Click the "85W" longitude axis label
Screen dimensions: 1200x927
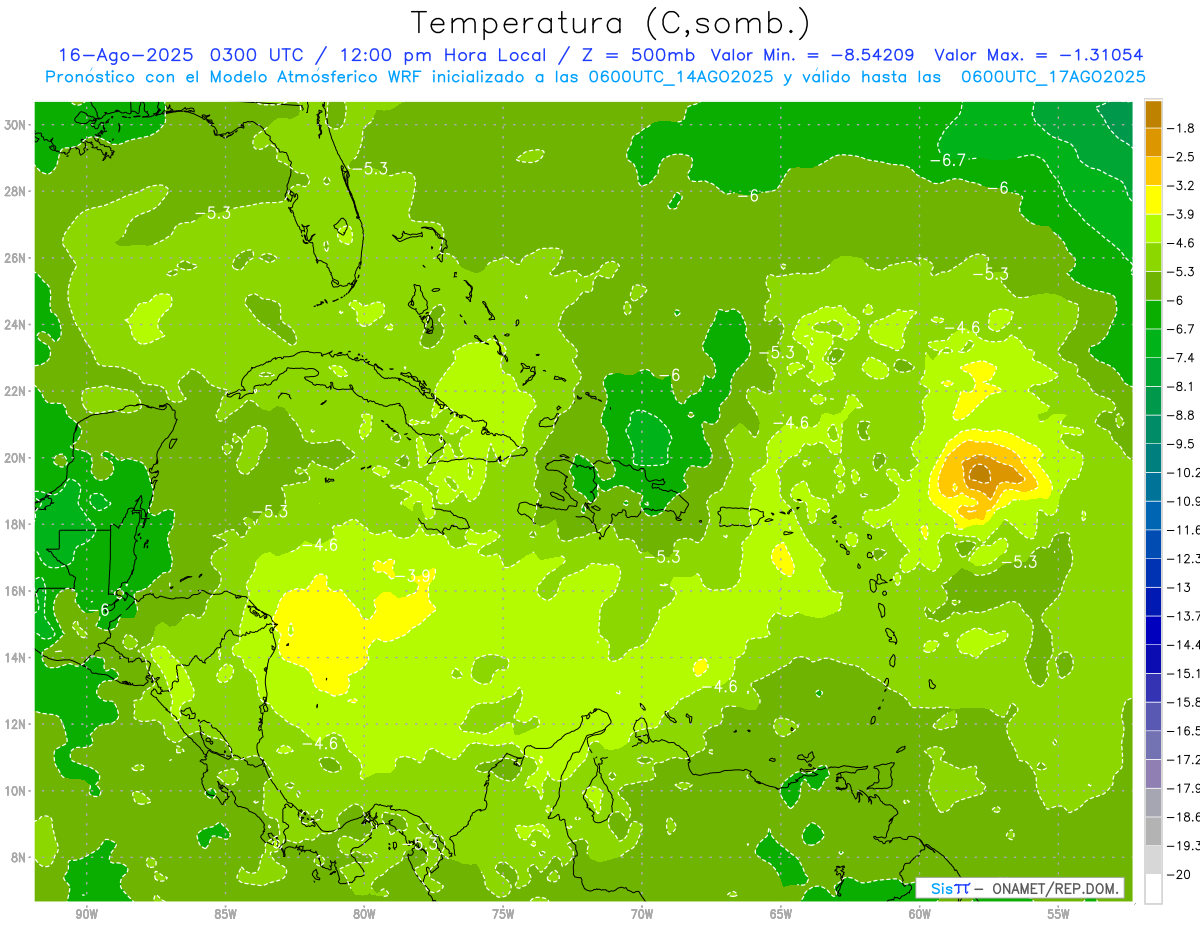point(226,915)
